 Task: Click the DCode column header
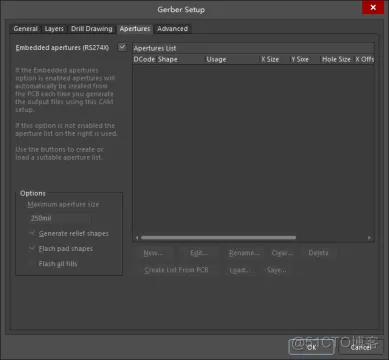[x=144, y=59]
